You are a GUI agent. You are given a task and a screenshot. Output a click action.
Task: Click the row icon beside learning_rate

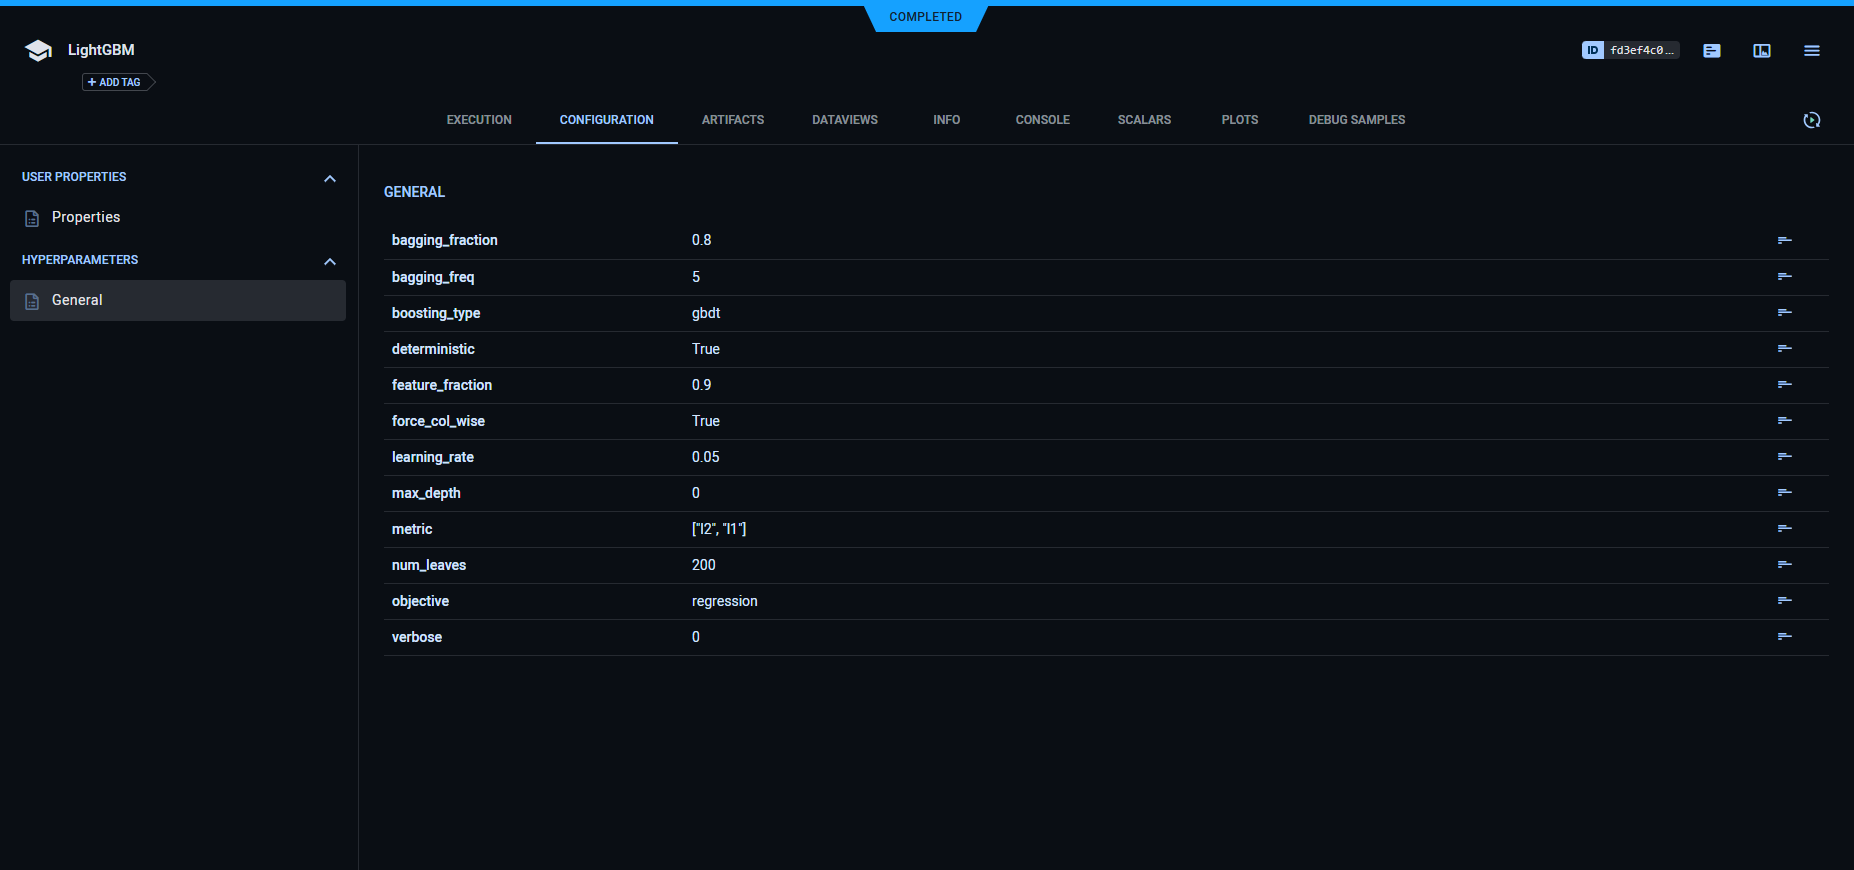click(1784, 457)
